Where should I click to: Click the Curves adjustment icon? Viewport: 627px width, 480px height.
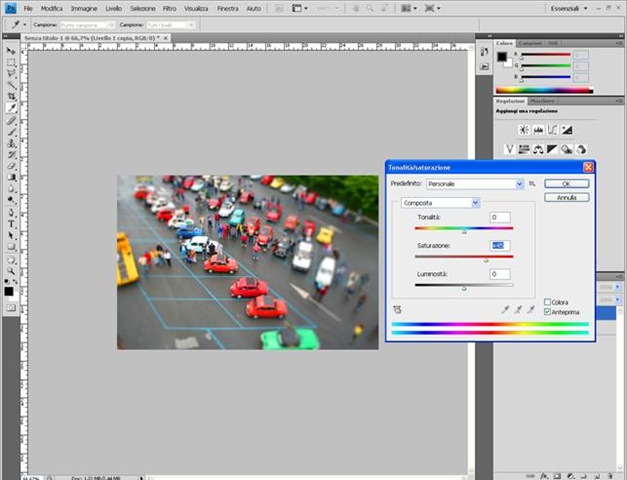click(551, 130)
